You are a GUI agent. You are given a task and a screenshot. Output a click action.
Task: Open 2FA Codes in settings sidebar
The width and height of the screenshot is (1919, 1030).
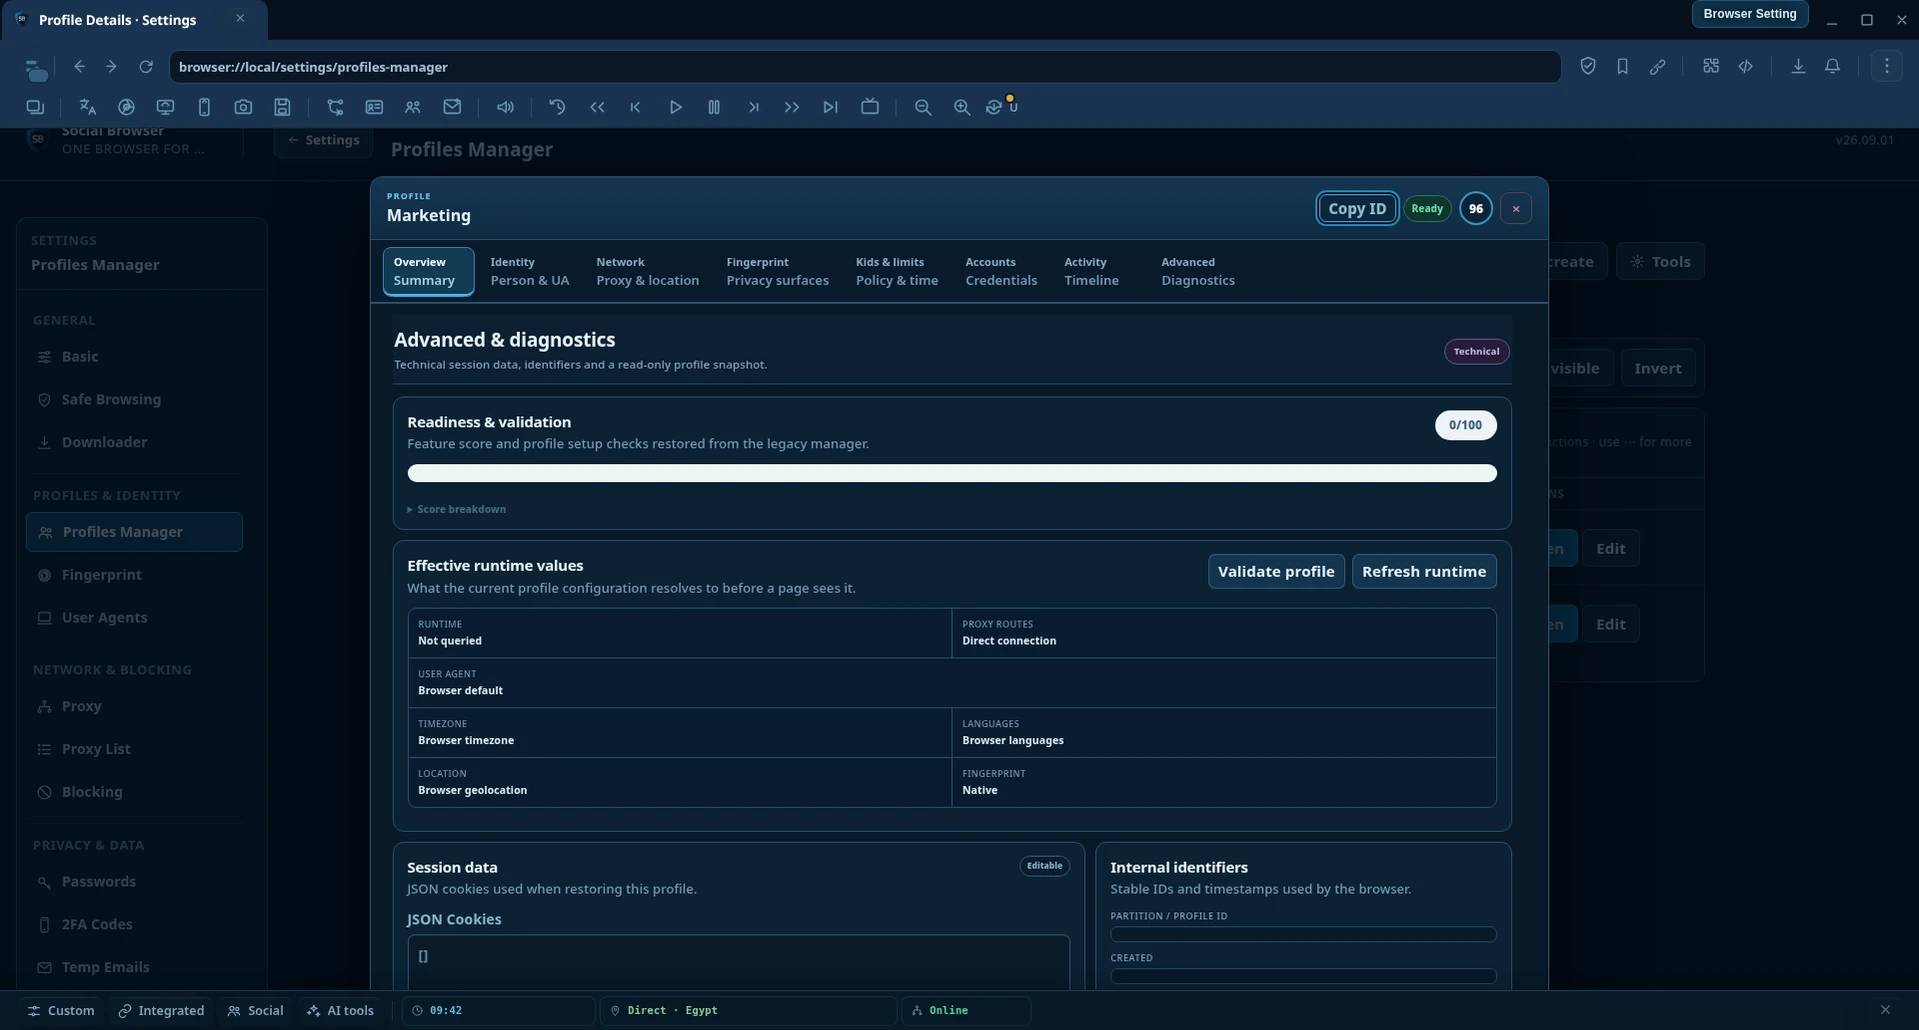tap(134, 925)
